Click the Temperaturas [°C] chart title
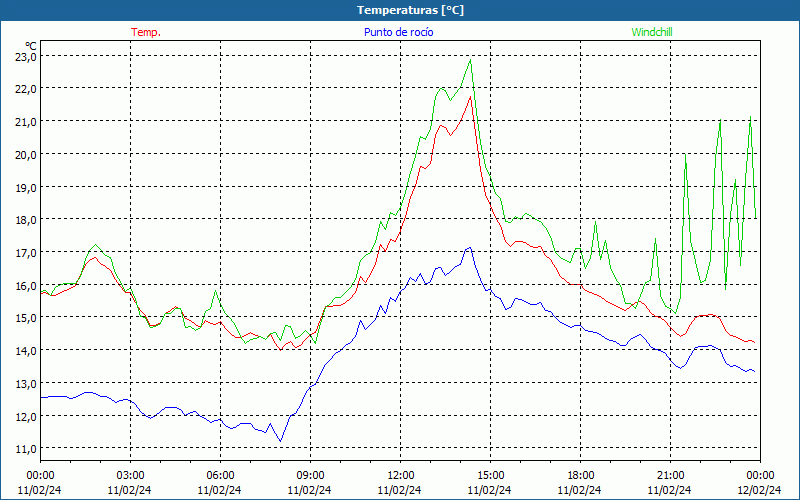The height and width of the screenshot is (500, 800). pyautogui.click(x=410, y=10)
